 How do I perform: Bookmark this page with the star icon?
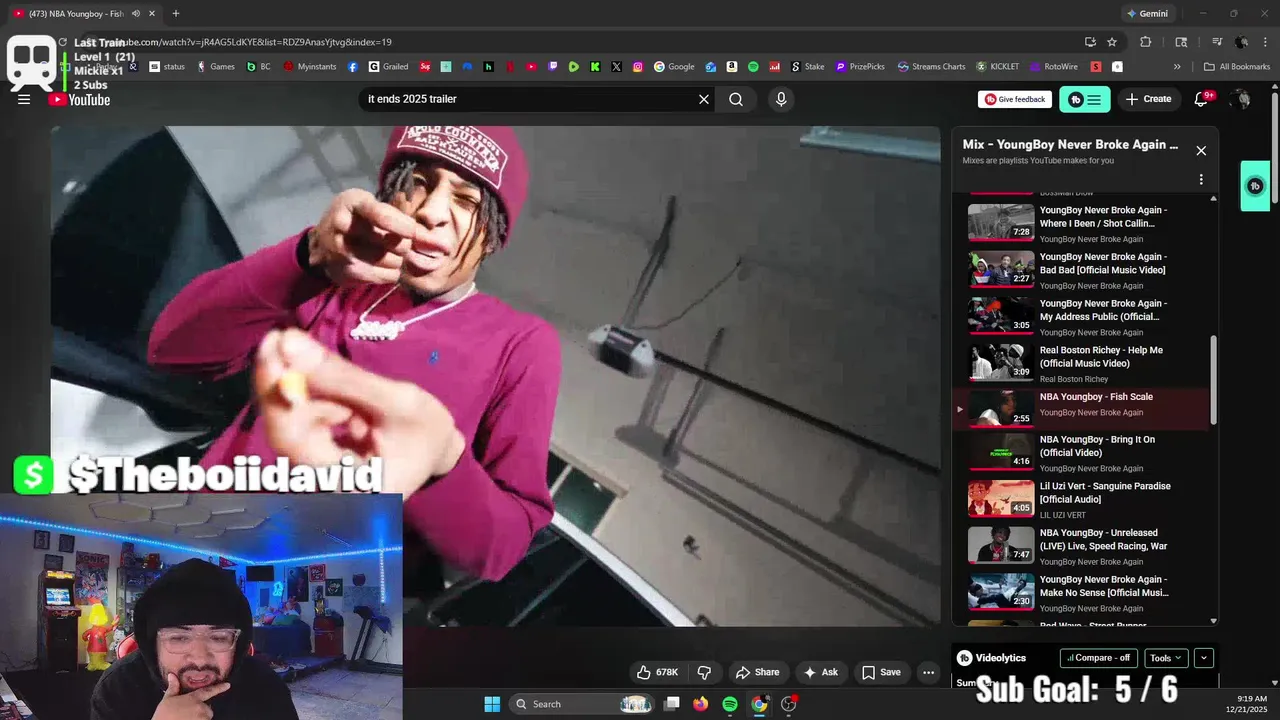pyautogui.click(x=1112, y=42)
